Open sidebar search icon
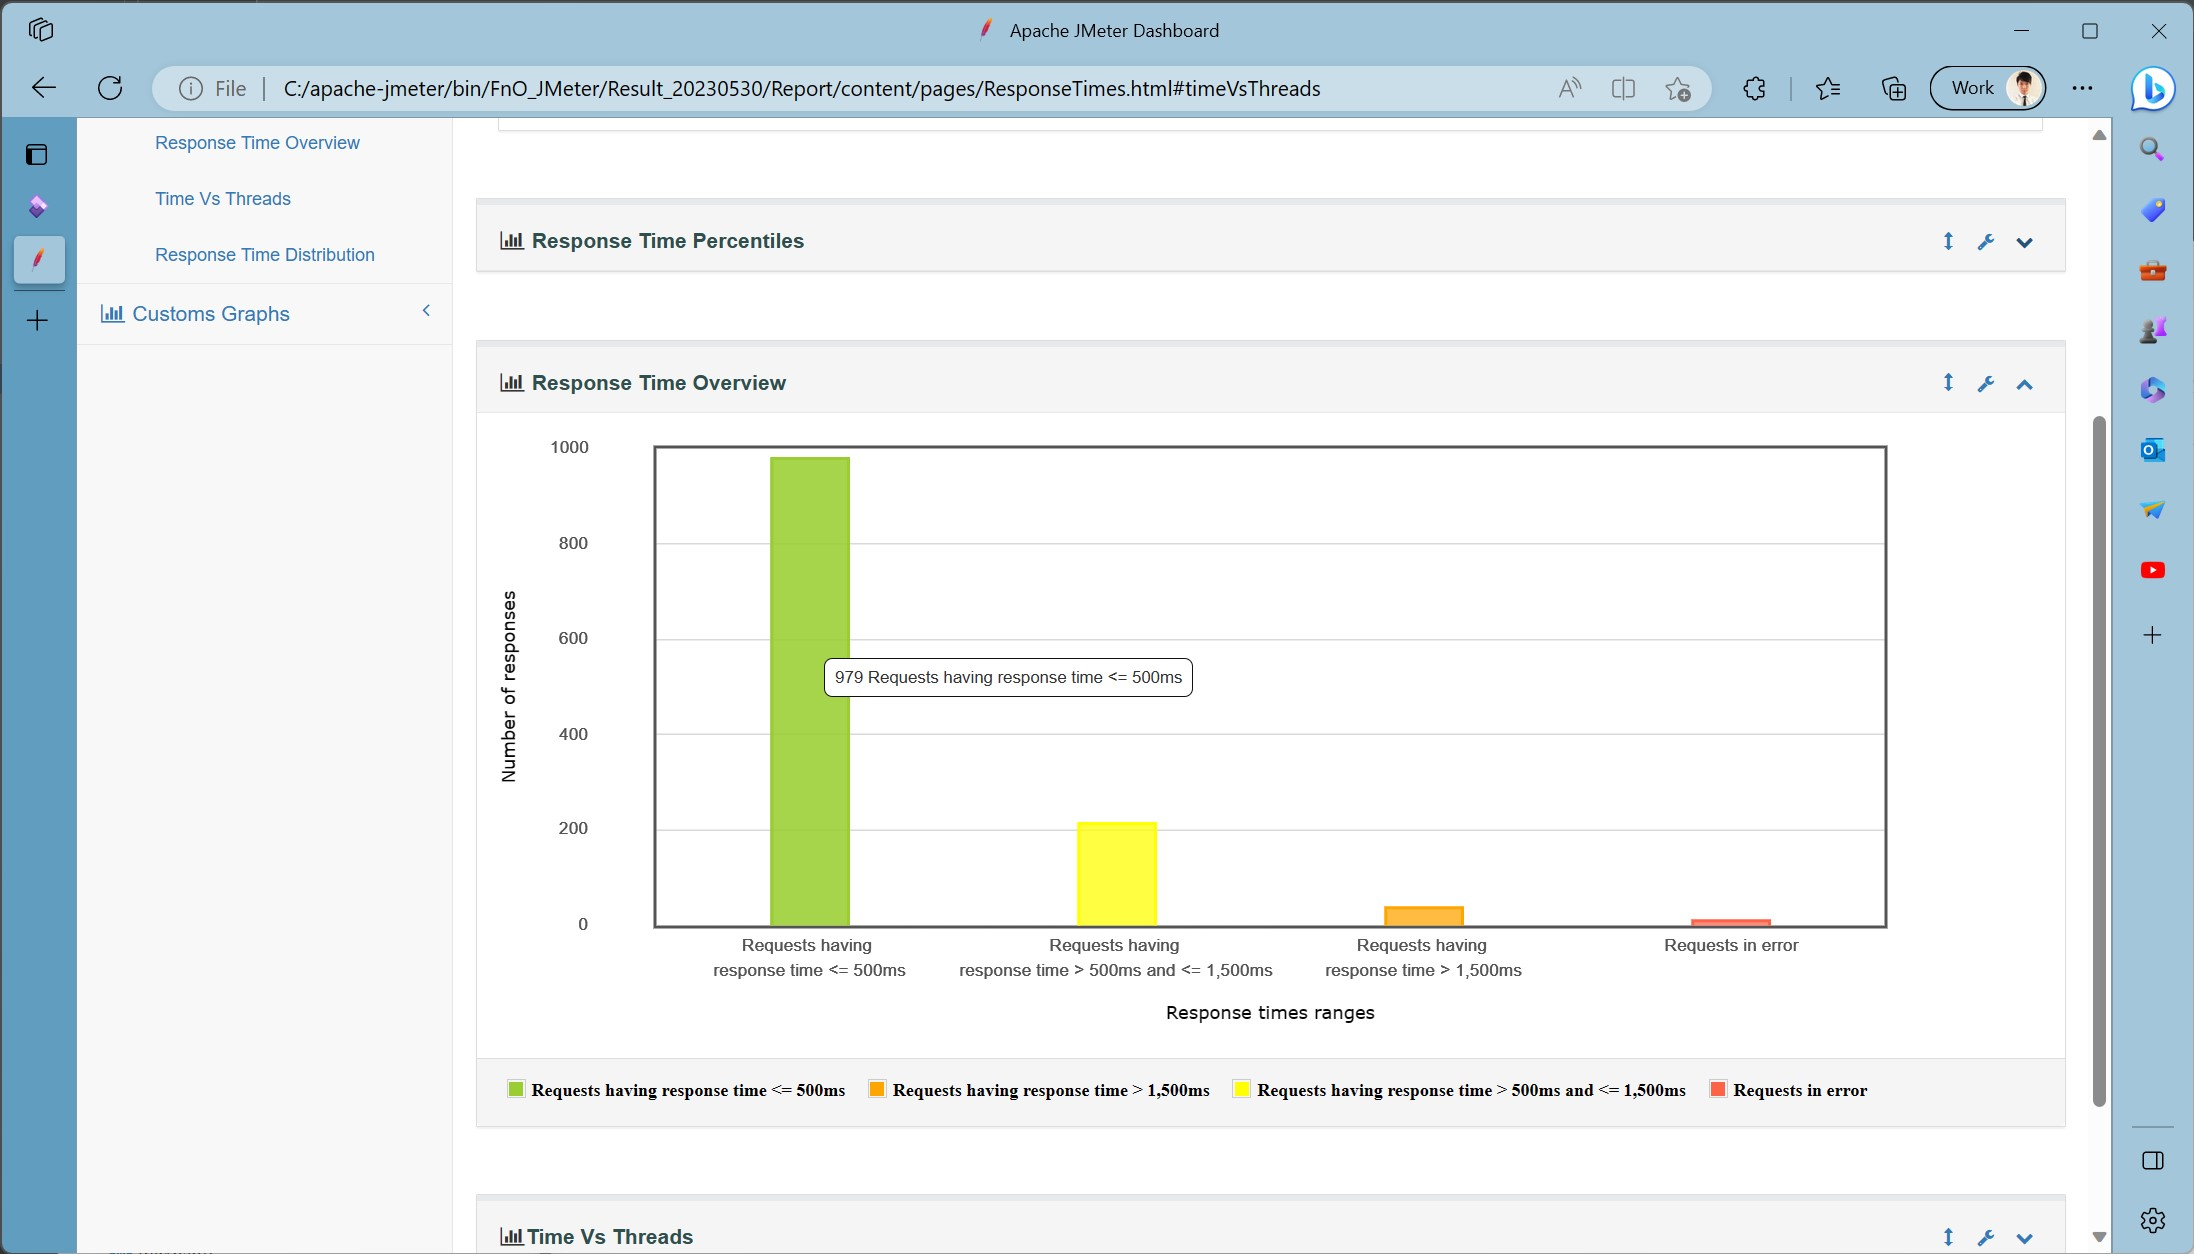 pos(2152,150)
